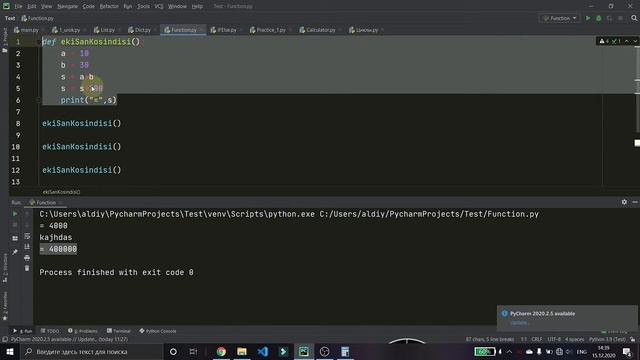Collapse def ekiSanKosindisi fold marker
Screen dimensions: 640x360
(39, 42)
